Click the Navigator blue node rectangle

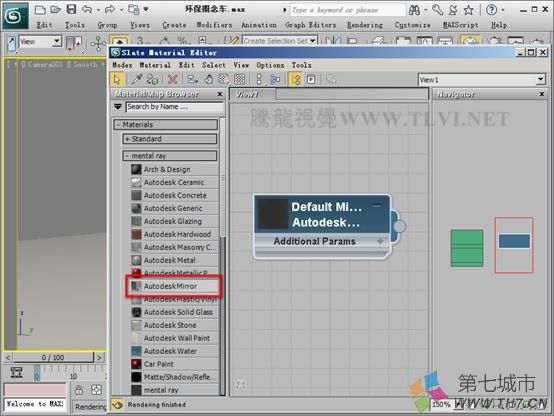514,241
